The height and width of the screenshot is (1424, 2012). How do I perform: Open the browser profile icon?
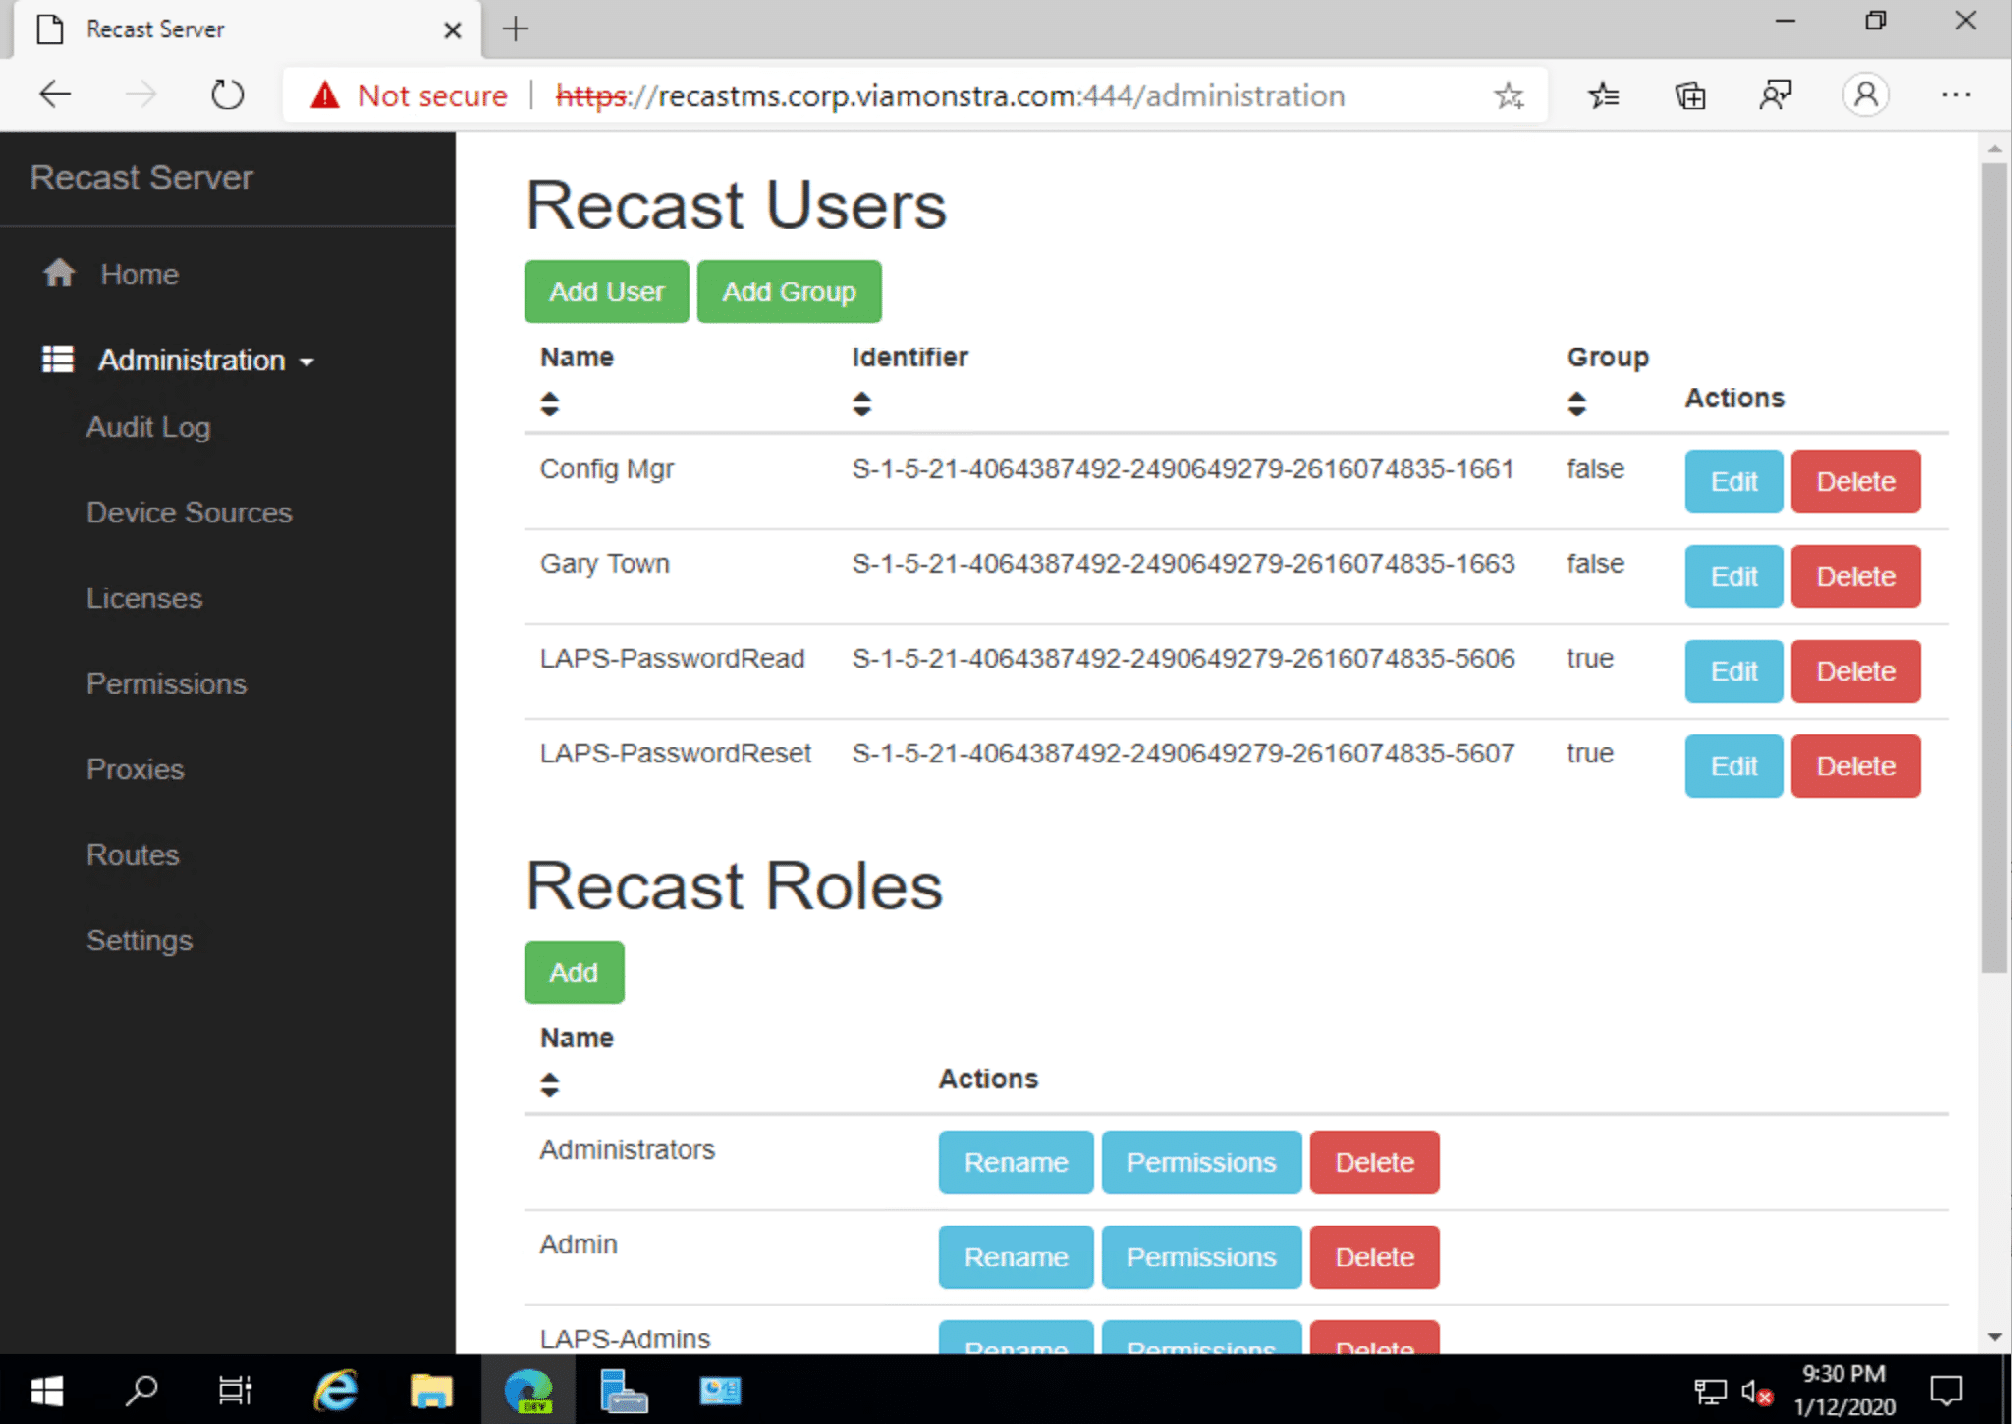[x=1865, y=96]
